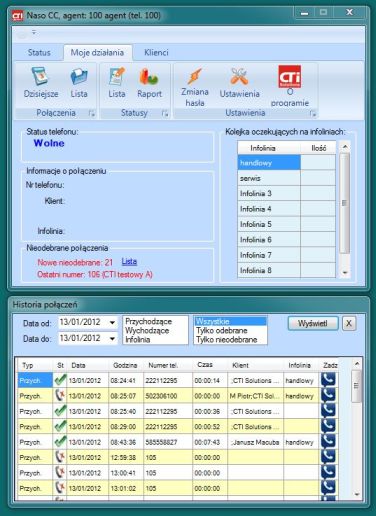This screenshot has width=376, height=516.
Task: Click the Ilość column header
Action: click(318, 148)
